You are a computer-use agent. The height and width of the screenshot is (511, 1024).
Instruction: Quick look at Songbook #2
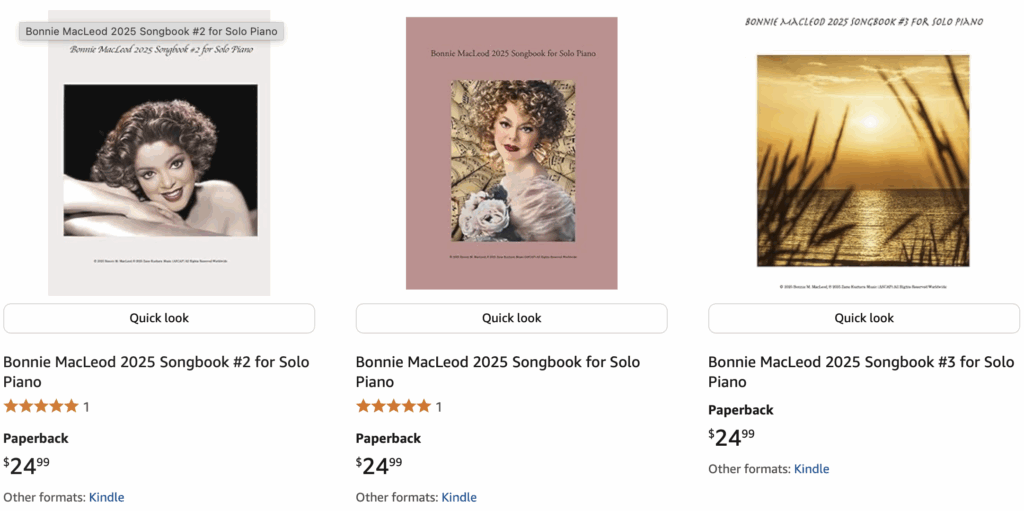point(159,318)
